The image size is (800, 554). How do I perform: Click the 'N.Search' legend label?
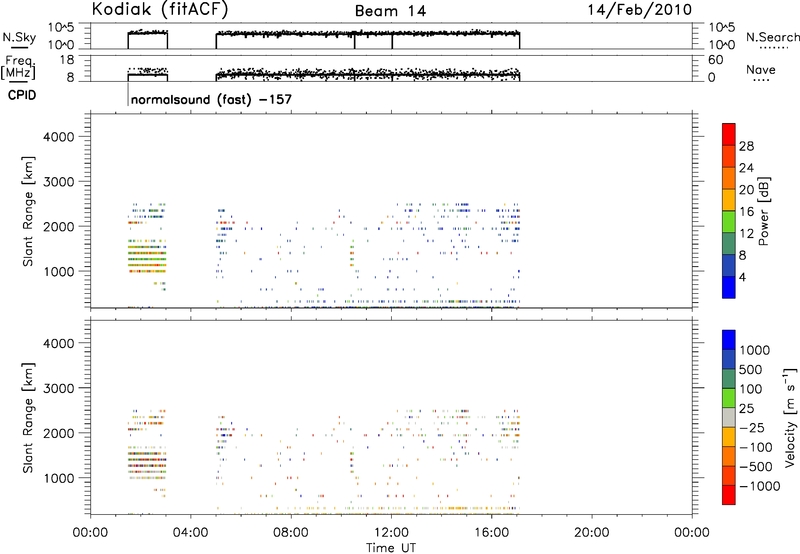772,37
